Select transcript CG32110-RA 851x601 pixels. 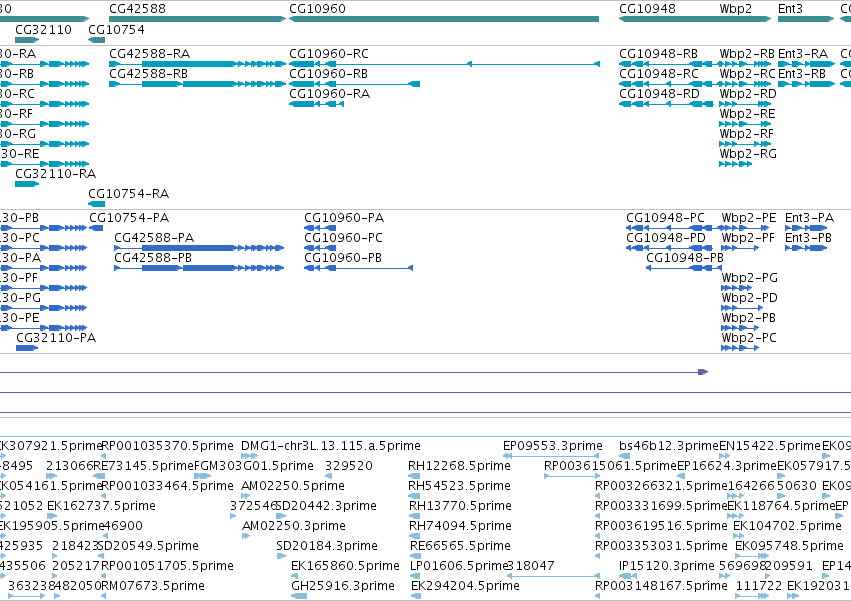coord(55,174)
